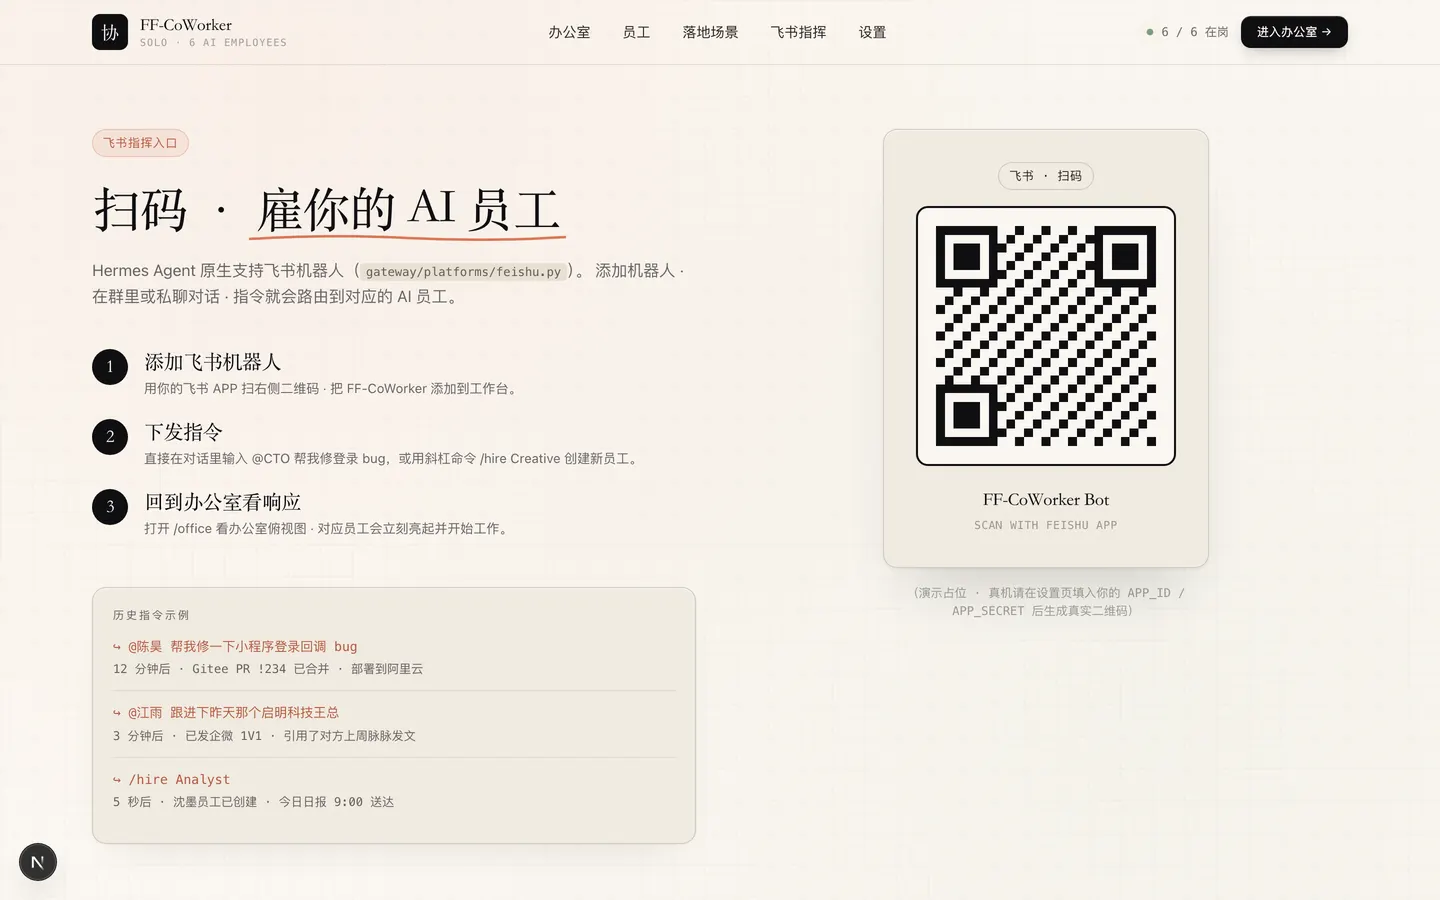Go to 落地场景 page
This screenshot has height=900, width=1440.
point(710,32)
